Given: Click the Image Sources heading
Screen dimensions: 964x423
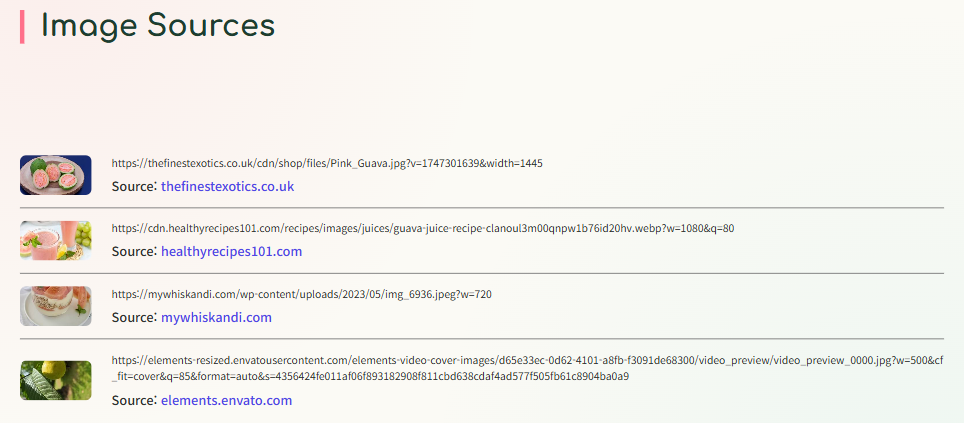Looking at the screenshot, I should point(157,26).
